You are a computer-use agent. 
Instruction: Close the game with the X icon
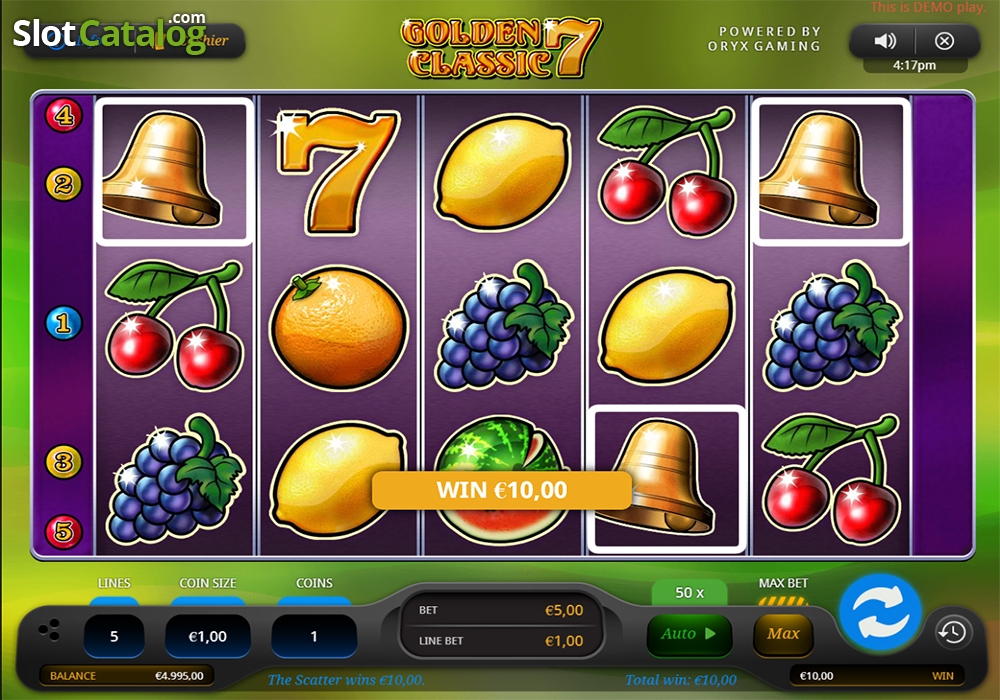tap(944, 41)
